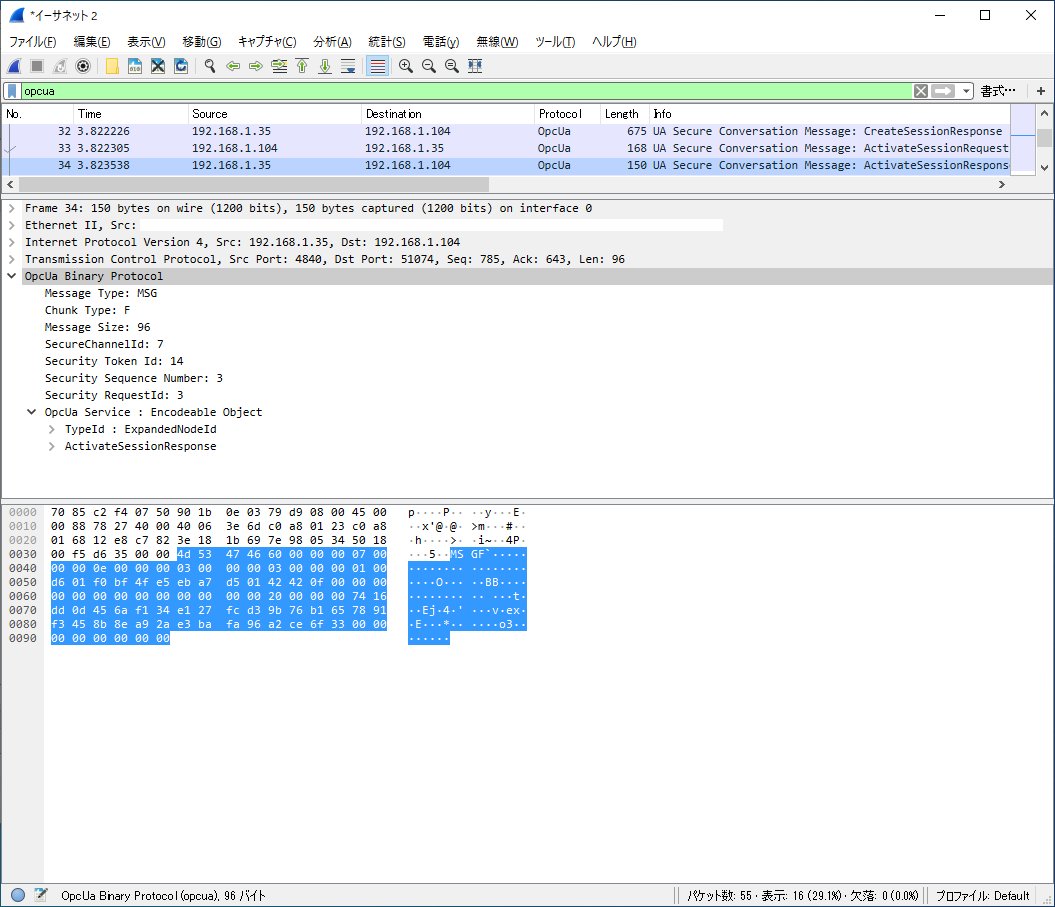This screenshot has width=1055, height=907.
Task: Toggle auto-scroll during live capture
Action: (348, 66)
